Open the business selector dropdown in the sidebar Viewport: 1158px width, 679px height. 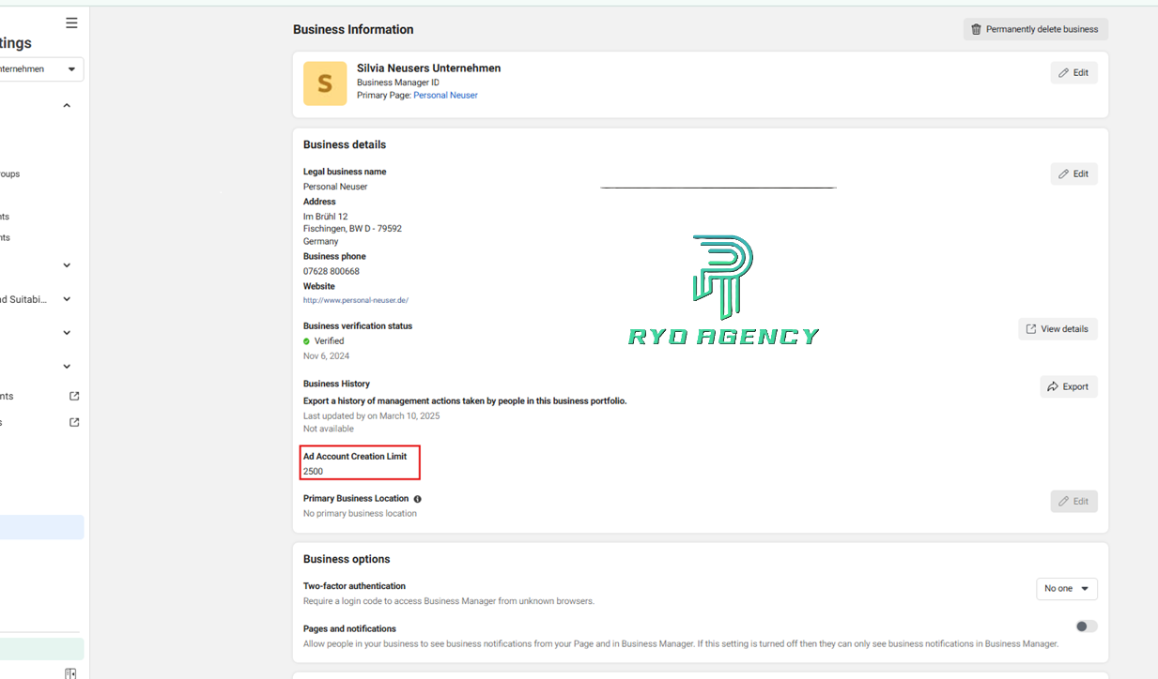tap(41, 69)
